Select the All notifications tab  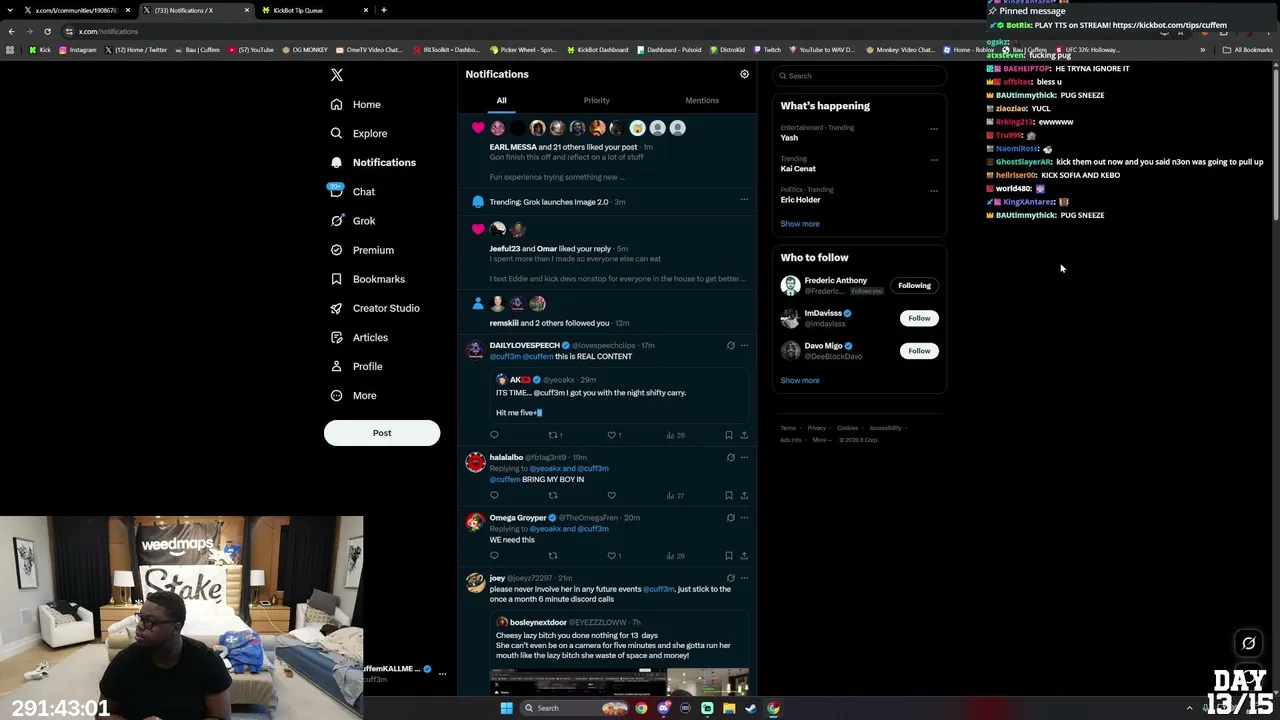coord(501,100)
